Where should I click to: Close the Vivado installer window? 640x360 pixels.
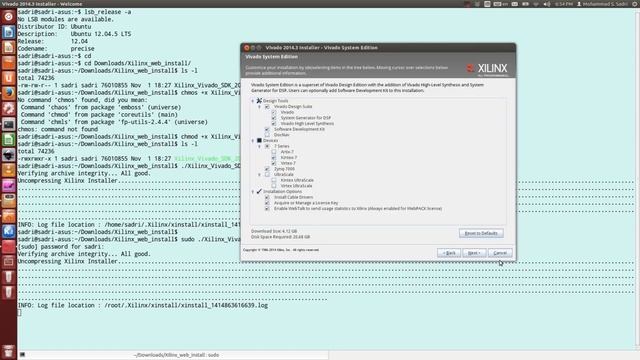pyautogui.click(x=247, y=48)
